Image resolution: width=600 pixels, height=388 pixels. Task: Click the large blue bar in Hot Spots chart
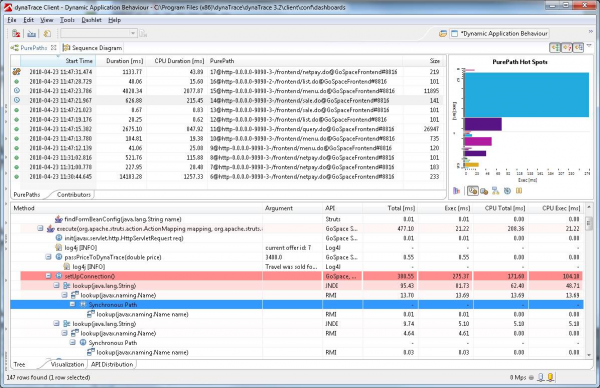pyautogui.click(x=527, y=95)
